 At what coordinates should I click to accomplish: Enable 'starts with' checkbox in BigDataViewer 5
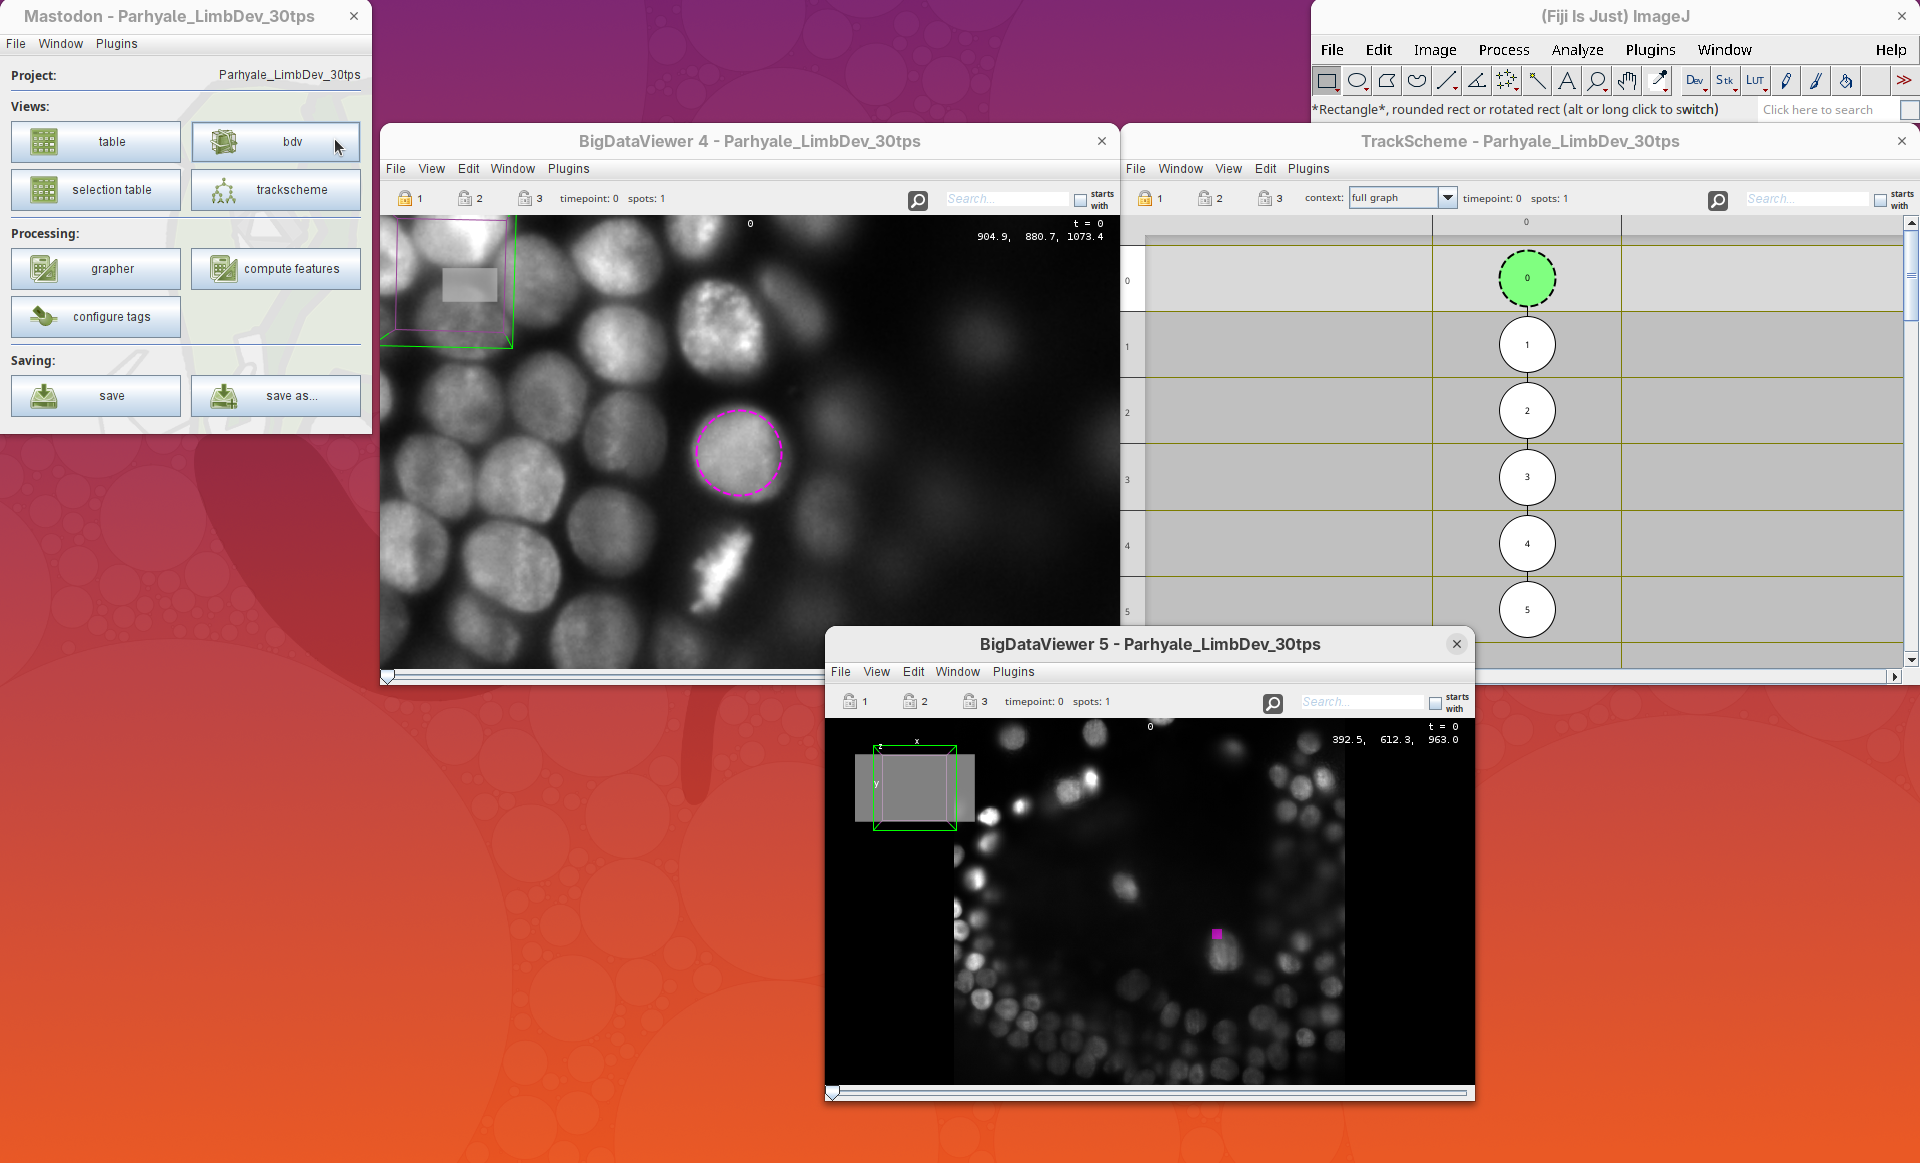tap(1435, 703)
